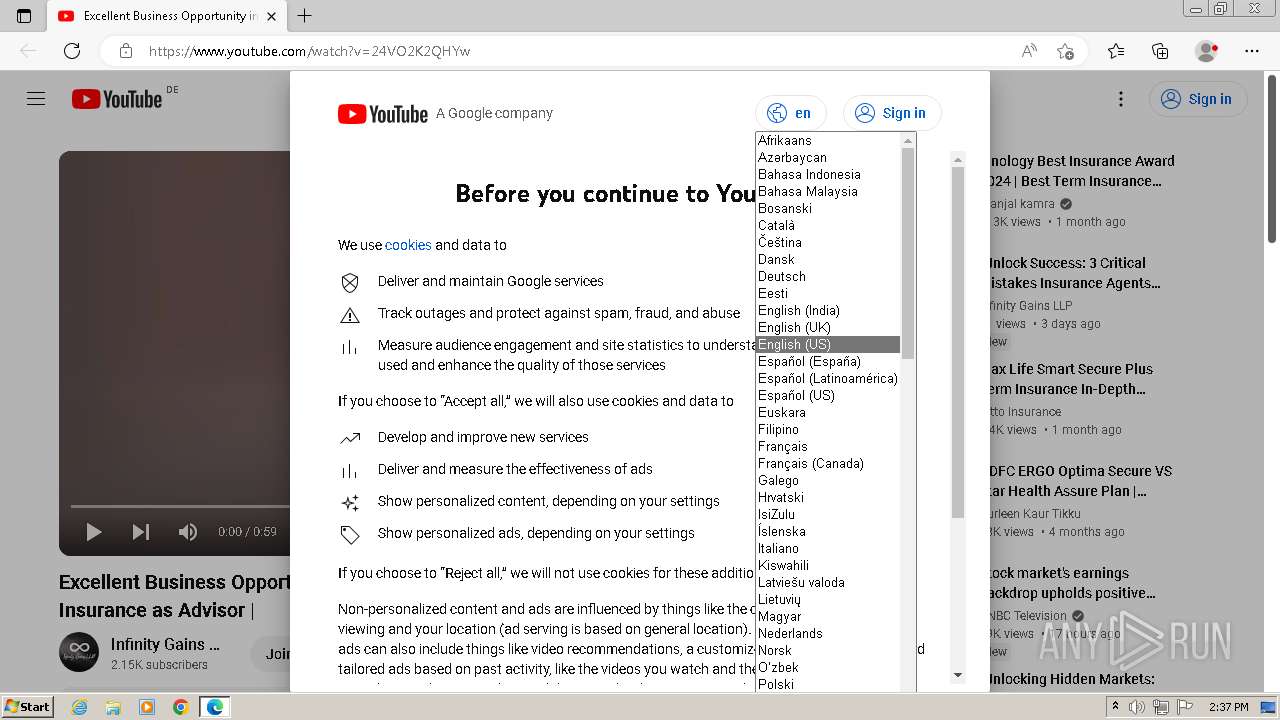
Task: Open the Favorites toolbar icon
Action: click(x=1116, y=51)
